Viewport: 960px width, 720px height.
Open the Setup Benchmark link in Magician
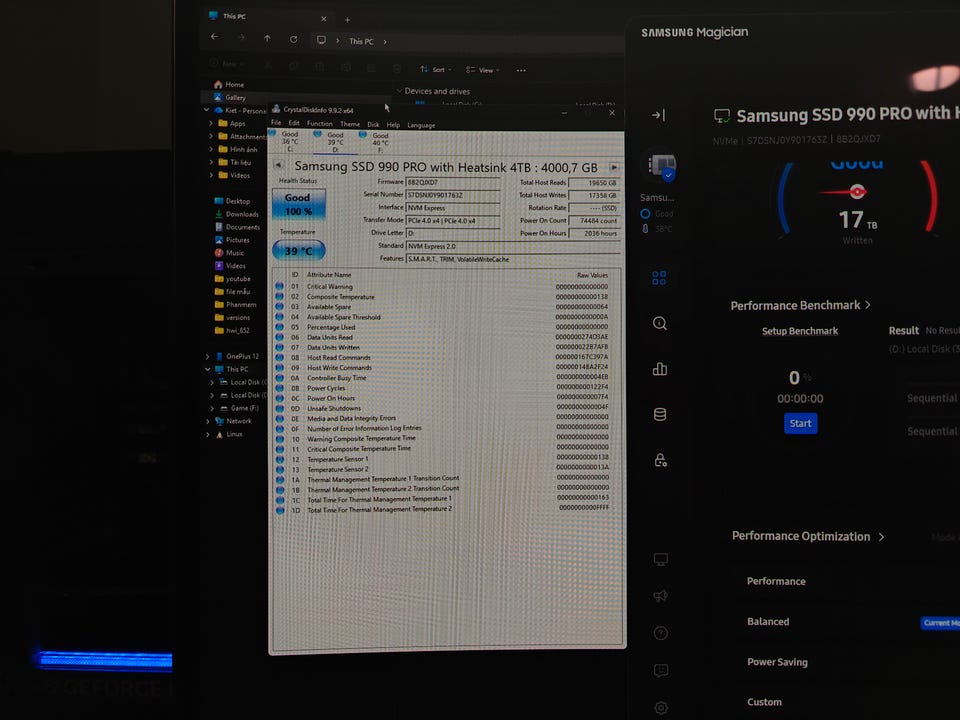(800, 331)
